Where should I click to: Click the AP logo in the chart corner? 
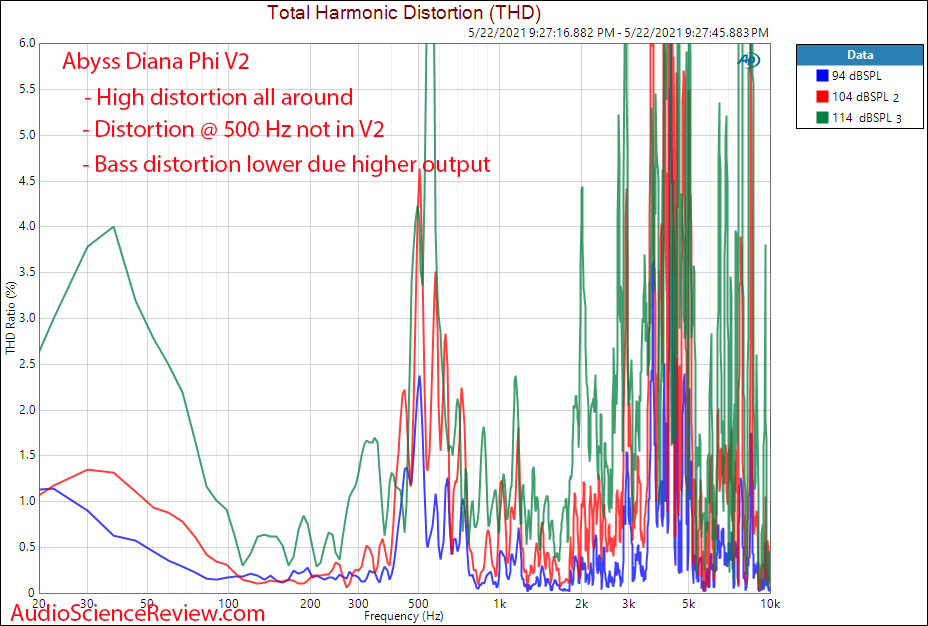[749, 59]
